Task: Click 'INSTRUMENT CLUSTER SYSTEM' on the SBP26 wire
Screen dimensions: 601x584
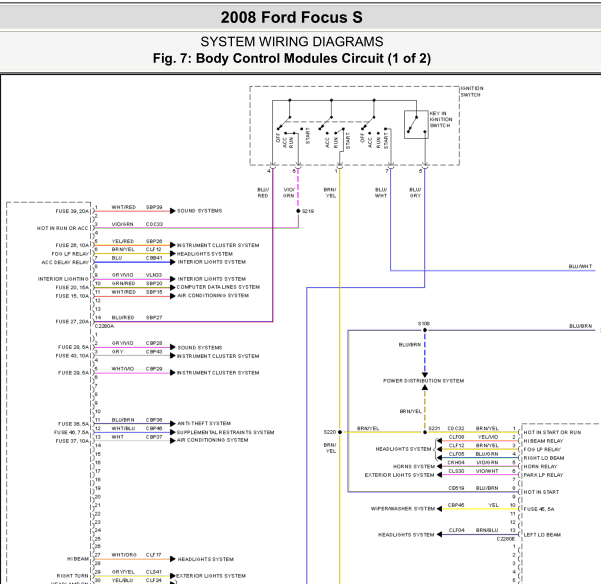Action: point(218,245)
